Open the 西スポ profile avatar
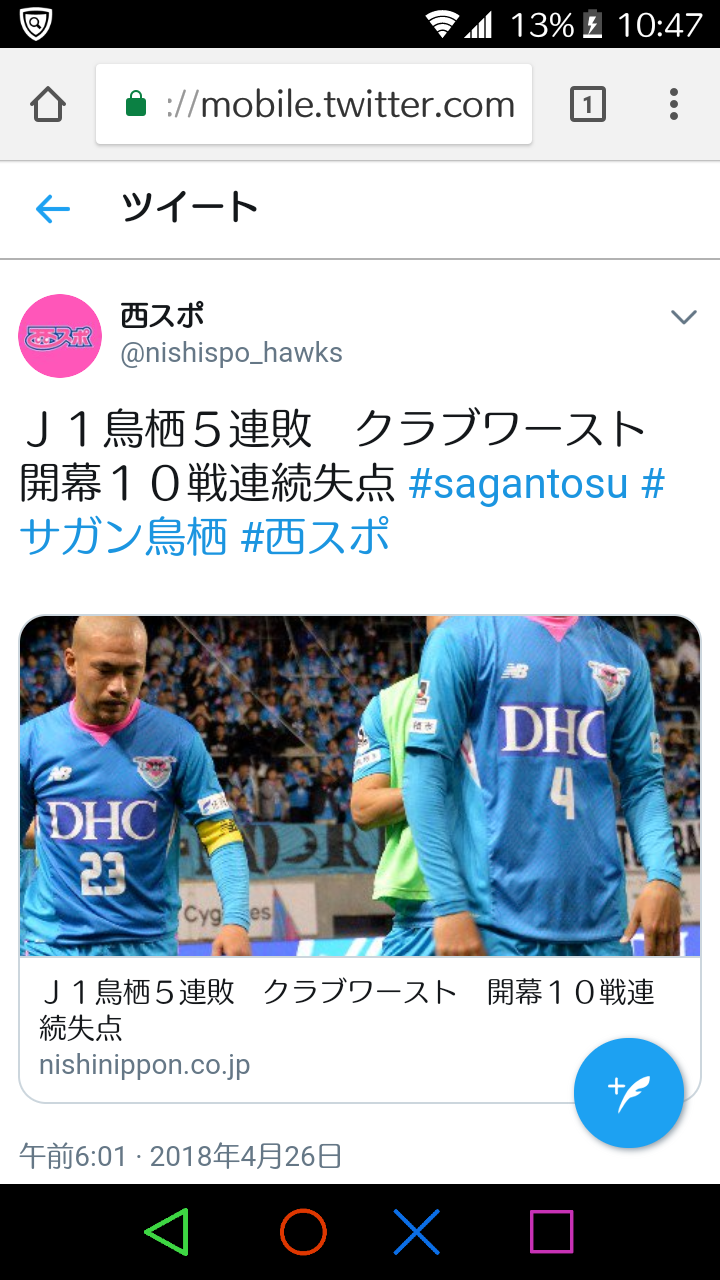This screenshot has height=1280, width=720. [x=61, y=335]
